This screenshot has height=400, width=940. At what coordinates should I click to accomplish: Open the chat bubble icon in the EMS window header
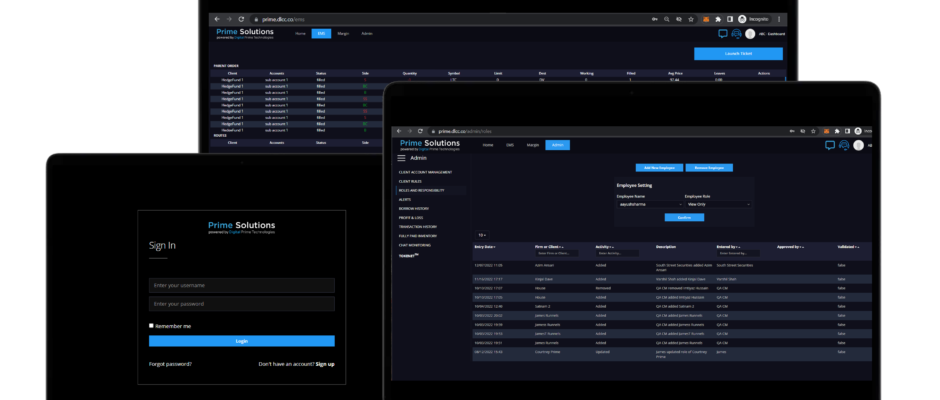(x=723, y=34)
